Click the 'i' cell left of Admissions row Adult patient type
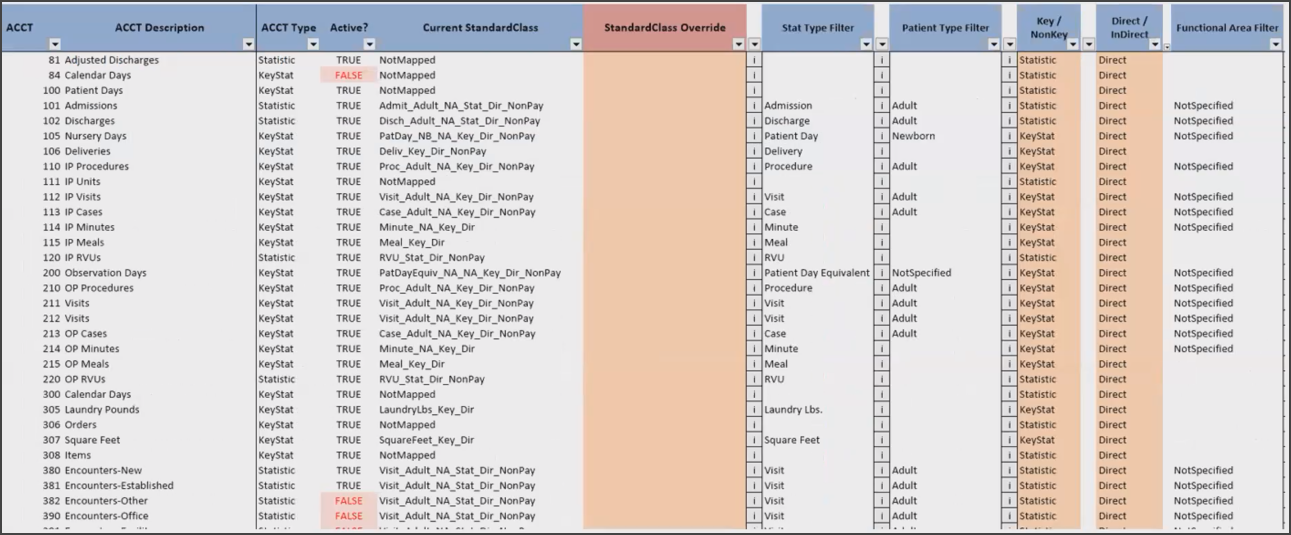The image size is (1291, 535). pos(882,105)
